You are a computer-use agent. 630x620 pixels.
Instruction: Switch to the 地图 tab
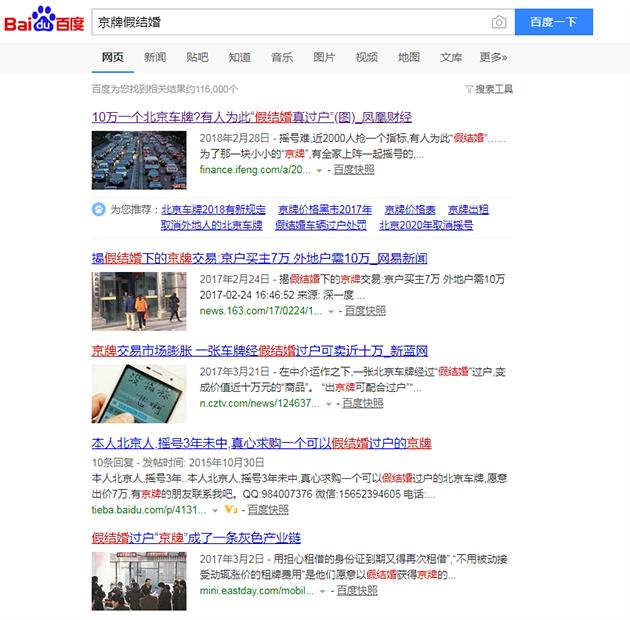tap(409, 57)
